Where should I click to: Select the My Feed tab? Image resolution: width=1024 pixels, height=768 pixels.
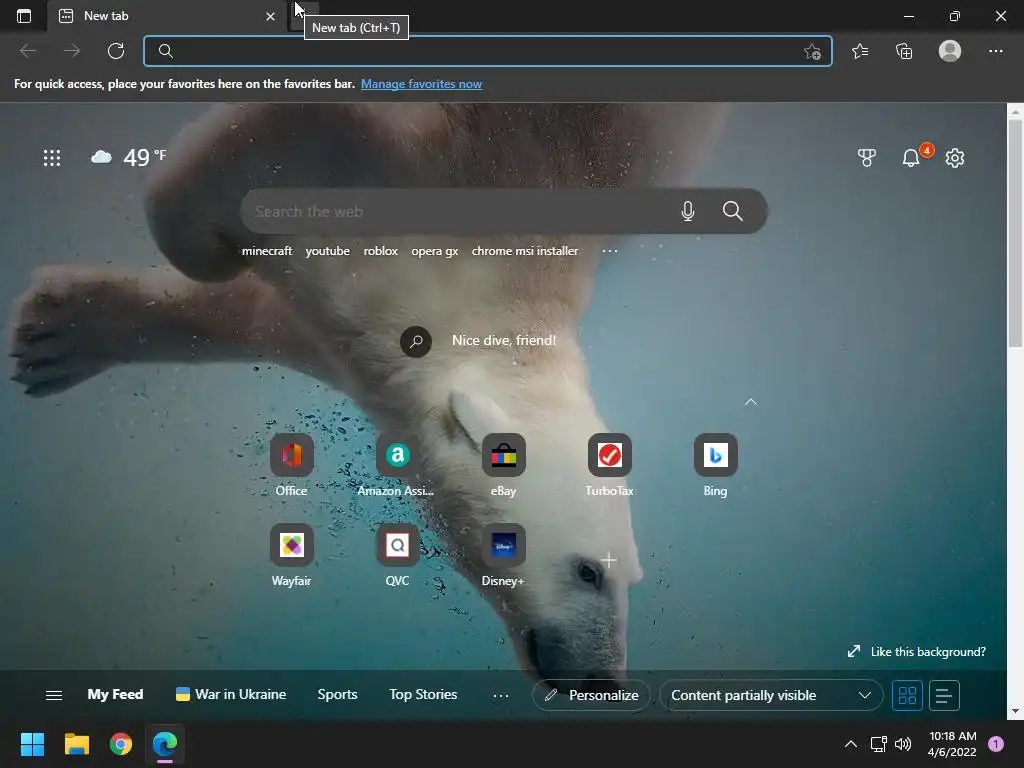point(115,695)
